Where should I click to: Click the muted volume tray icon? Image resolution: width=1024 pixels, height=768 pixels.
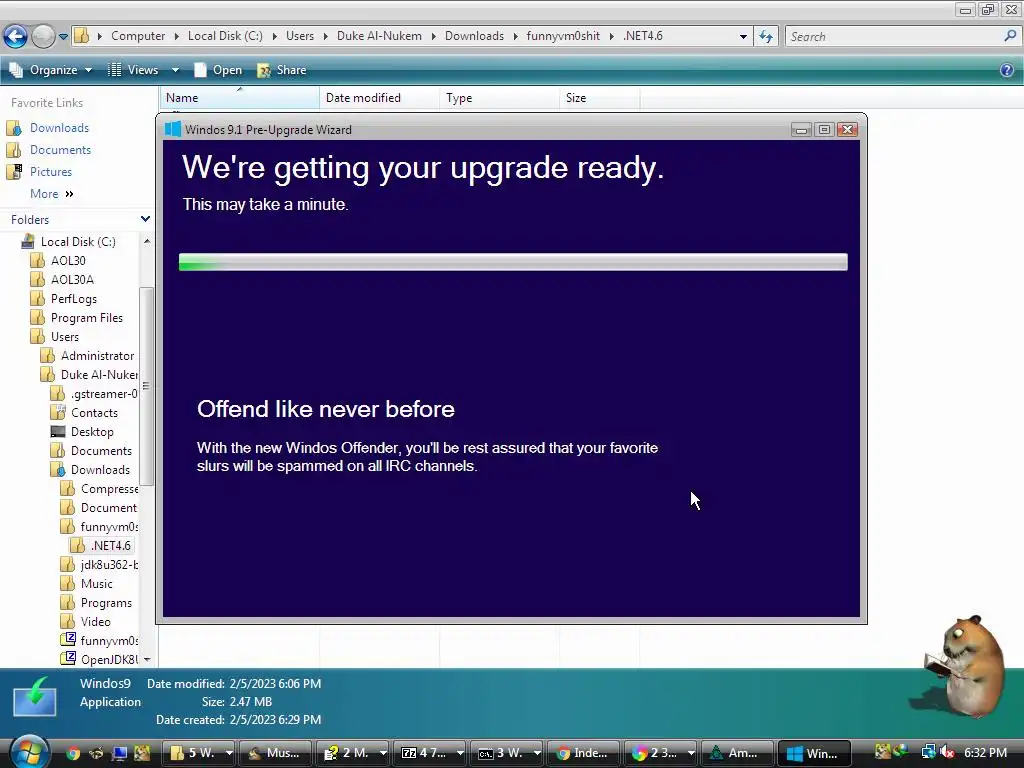pos(946,752)
